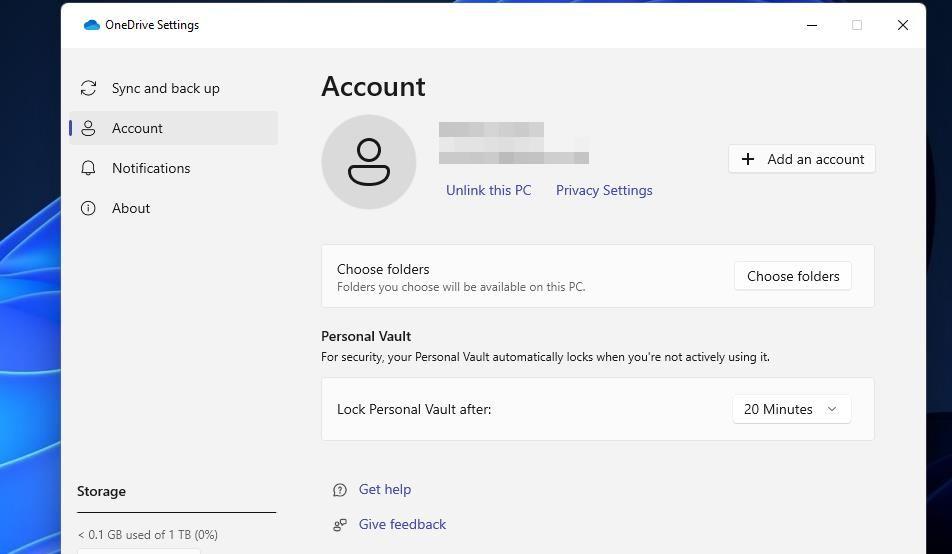Image resolution: width=952 pixels, height=554 pixels.
Task: Open the Privacy Settings link
Action: (604, 190)
